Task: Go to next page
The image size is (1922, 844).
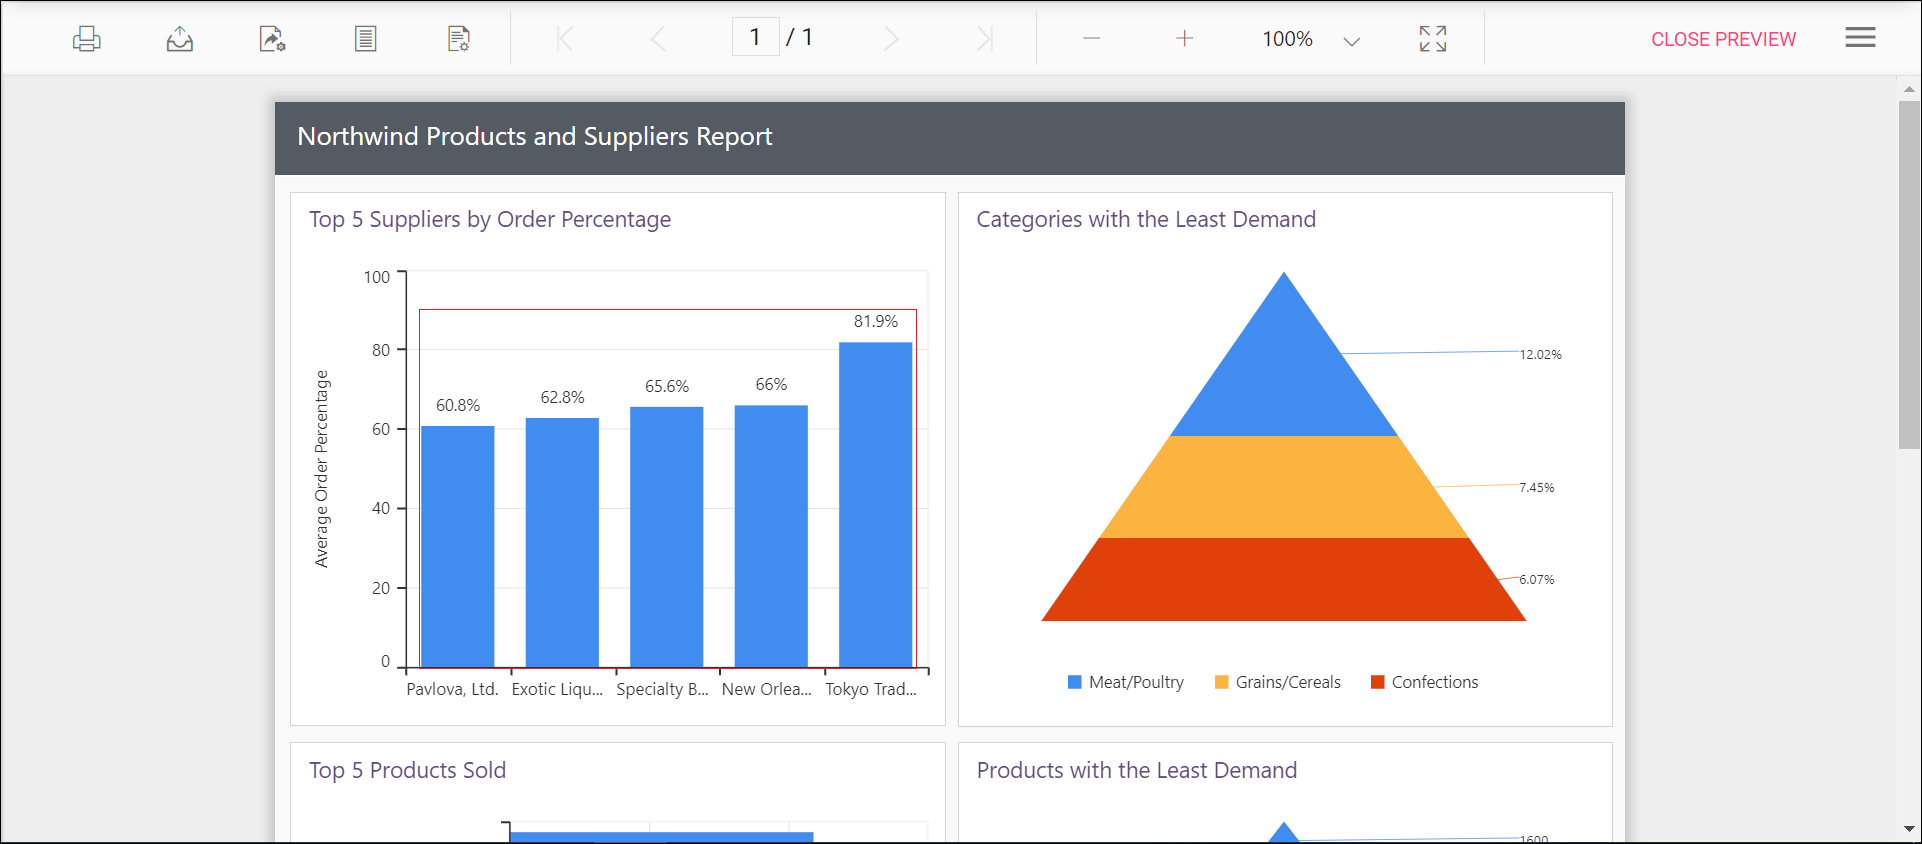Action: [891, 39]
